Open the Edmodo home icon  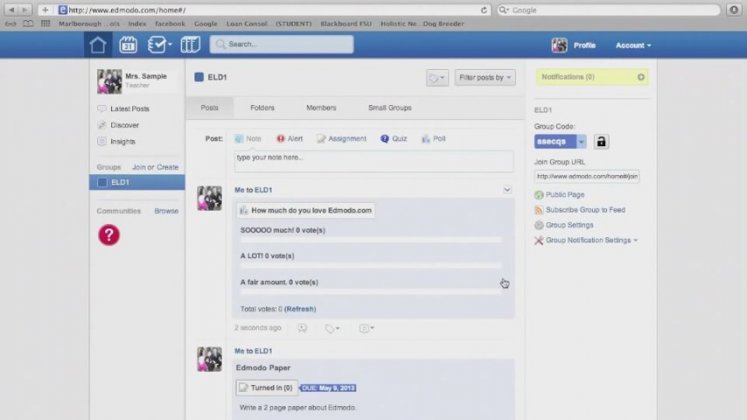(x=98, y=45)
